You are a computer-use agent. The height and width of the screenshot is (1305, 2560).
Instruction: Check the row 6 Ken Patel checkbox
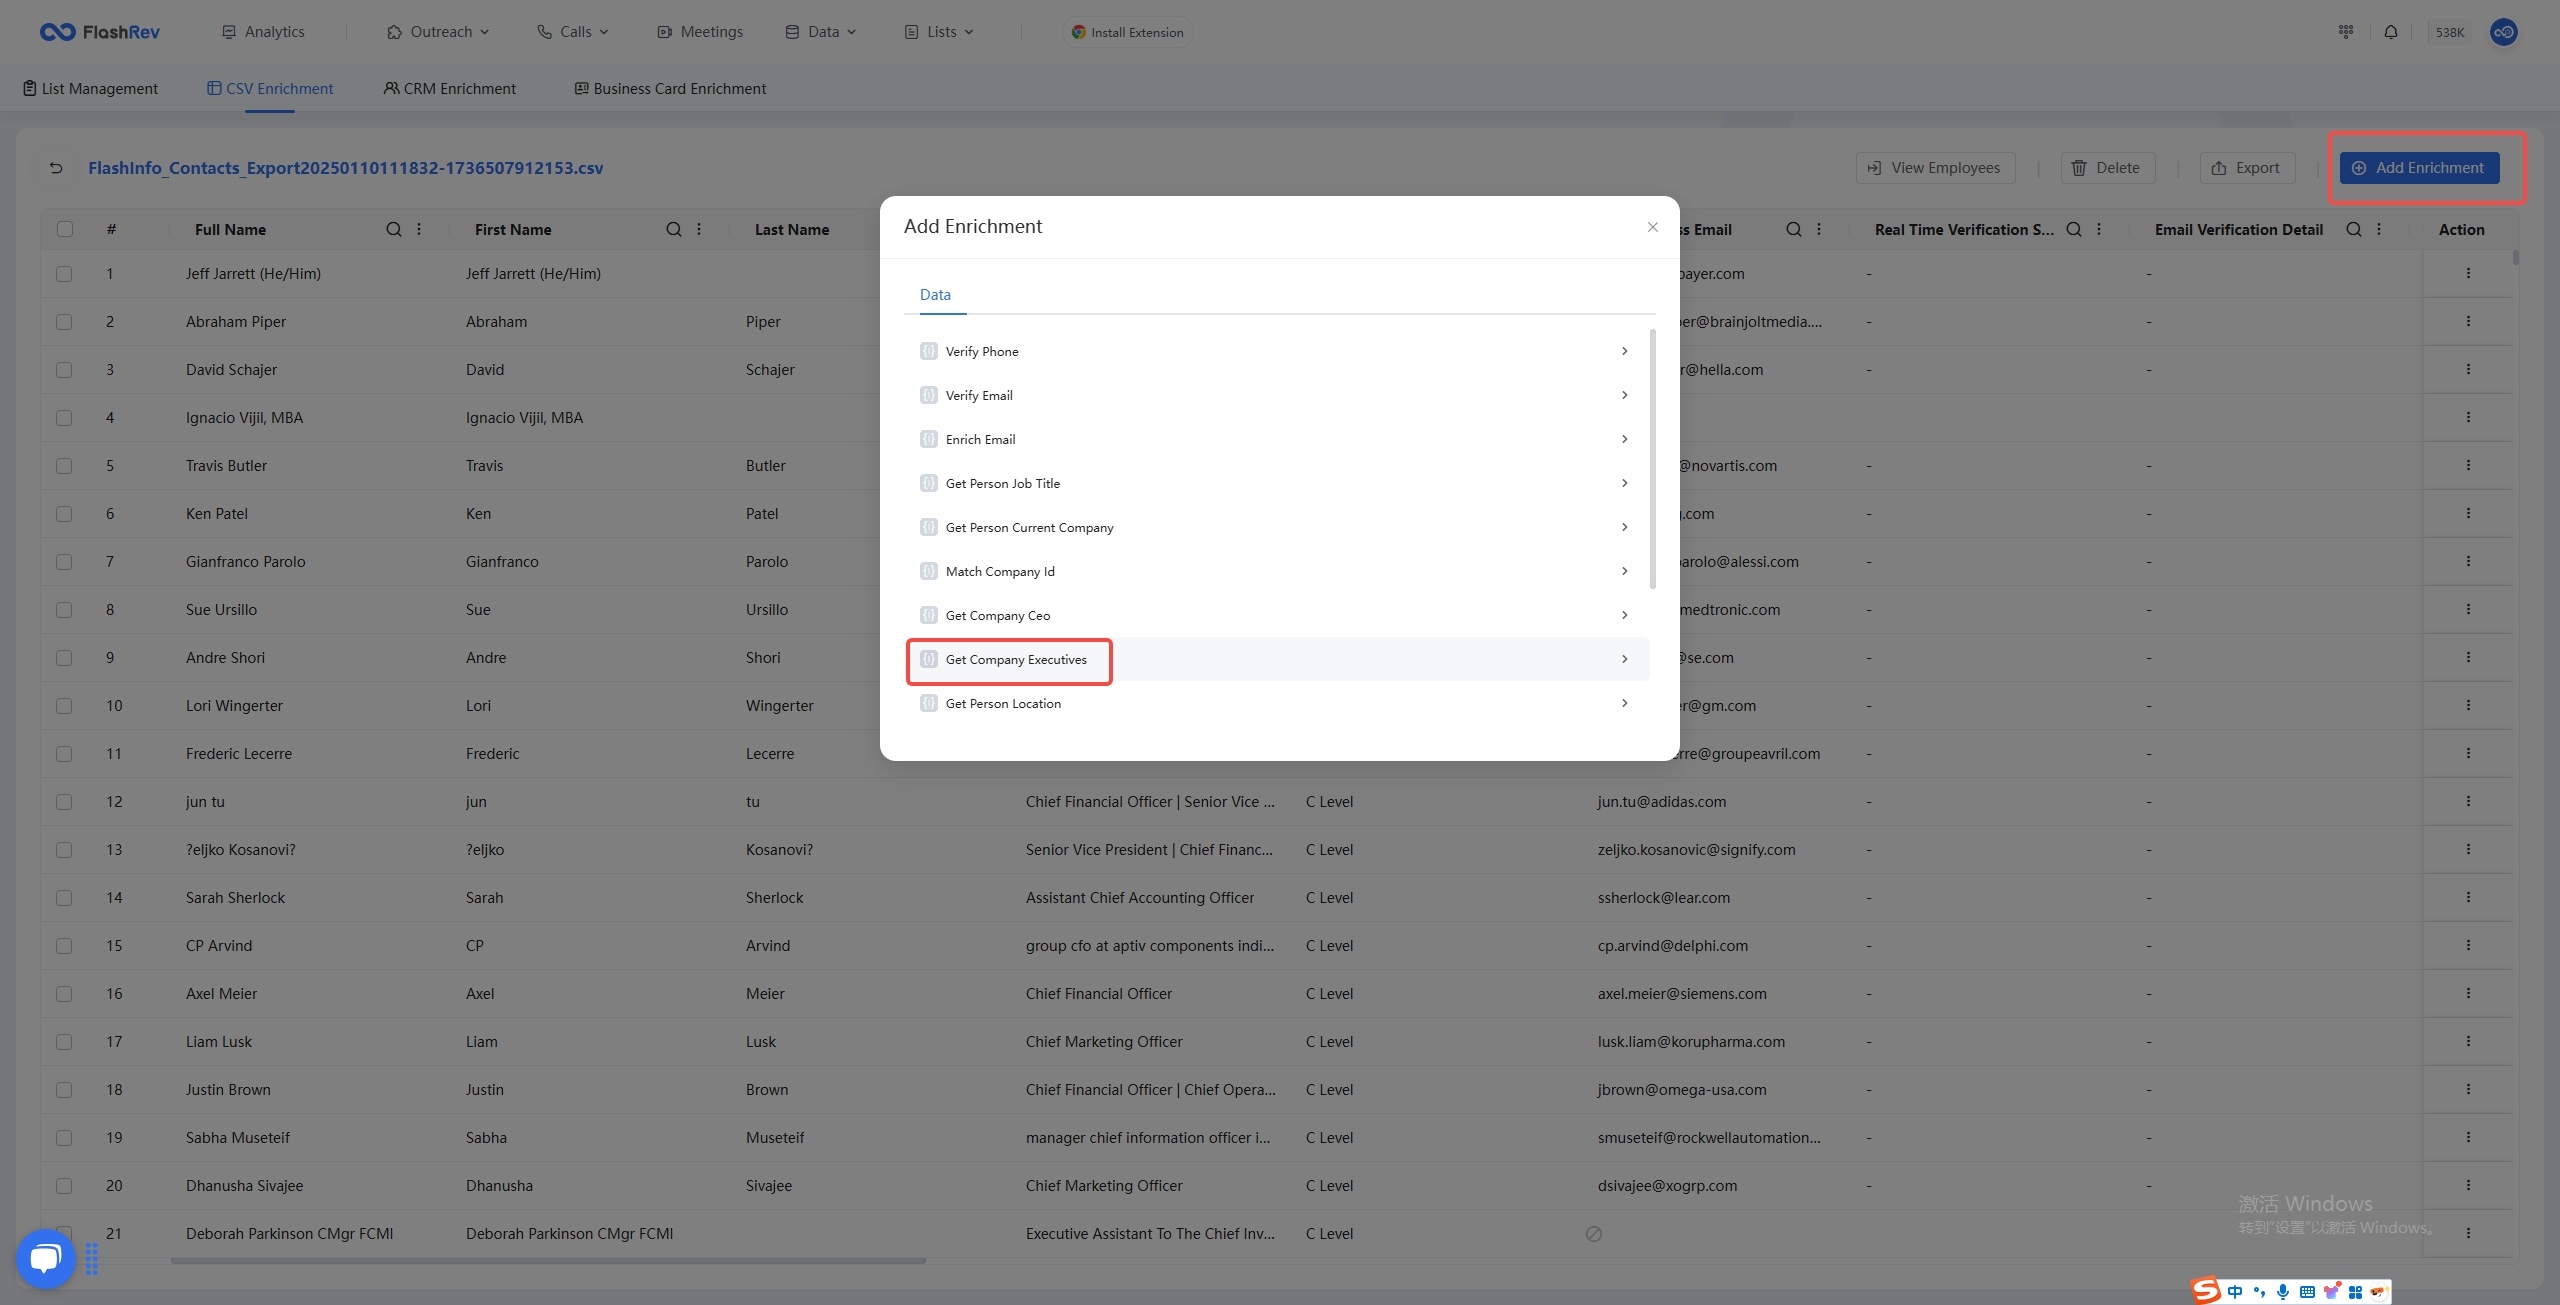coord(64,513)
